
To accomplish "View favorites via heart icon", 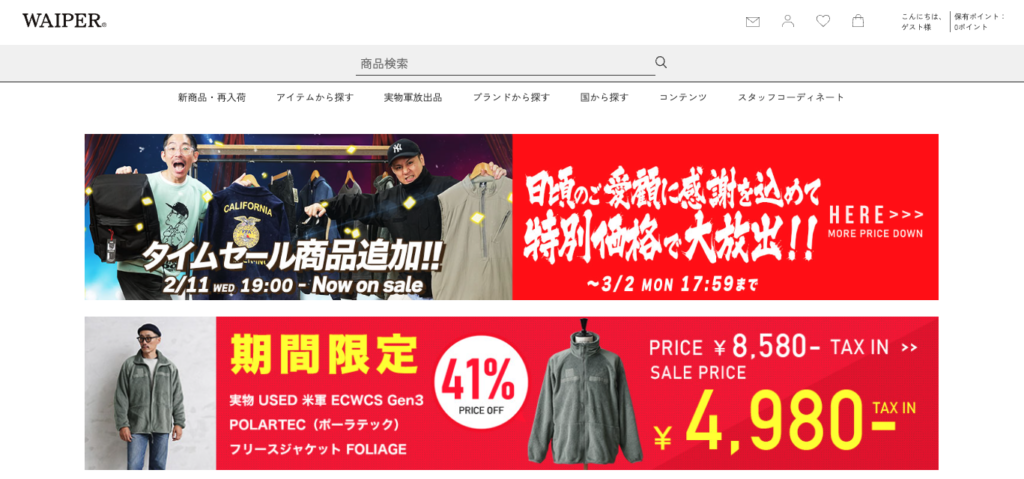I will coord(823,21).
